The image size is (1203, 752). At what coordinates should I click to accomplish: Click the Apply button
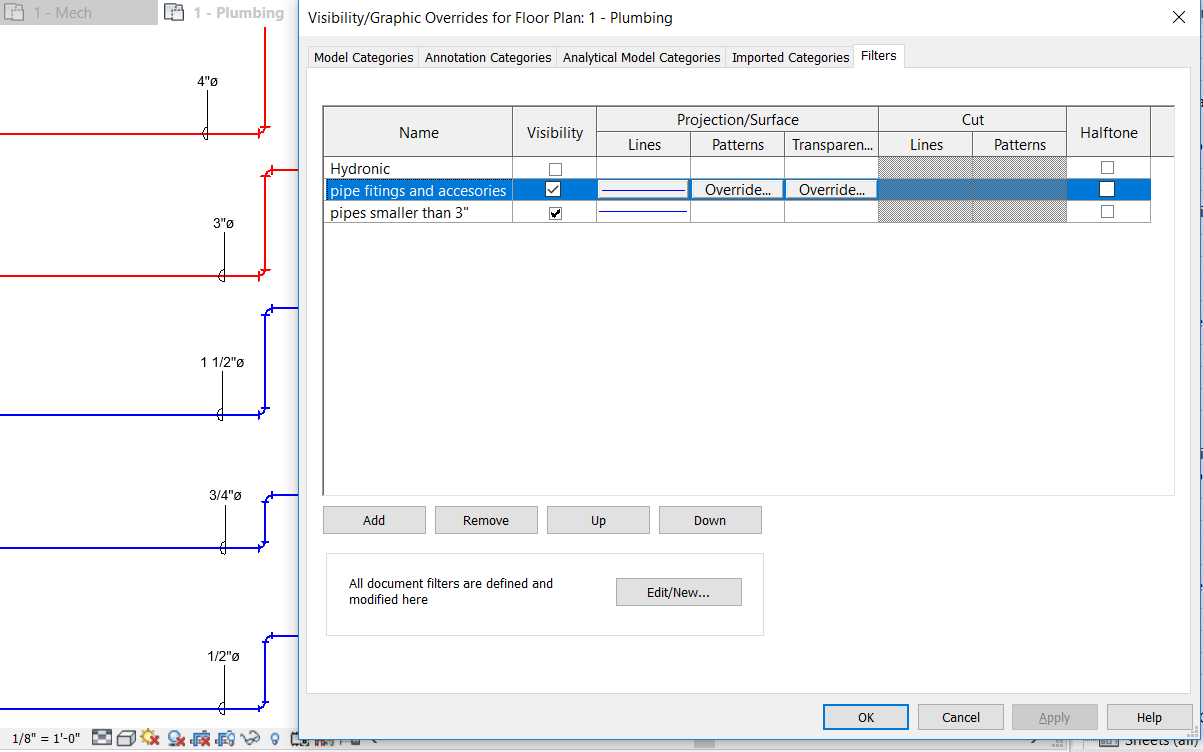click(1055, 717)
